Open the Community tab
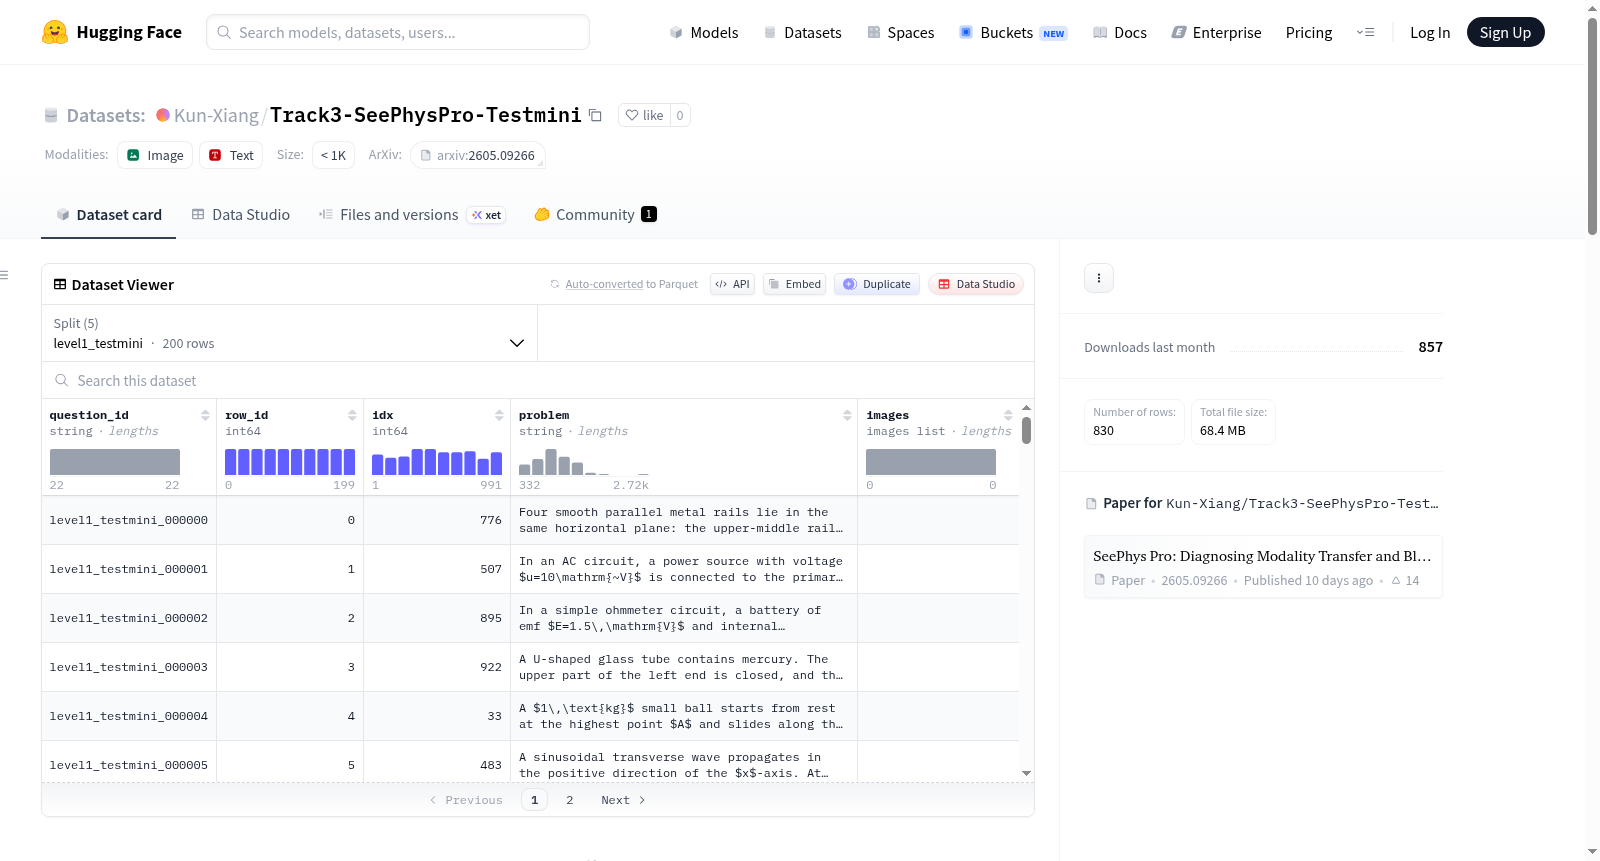 (595, 214)
